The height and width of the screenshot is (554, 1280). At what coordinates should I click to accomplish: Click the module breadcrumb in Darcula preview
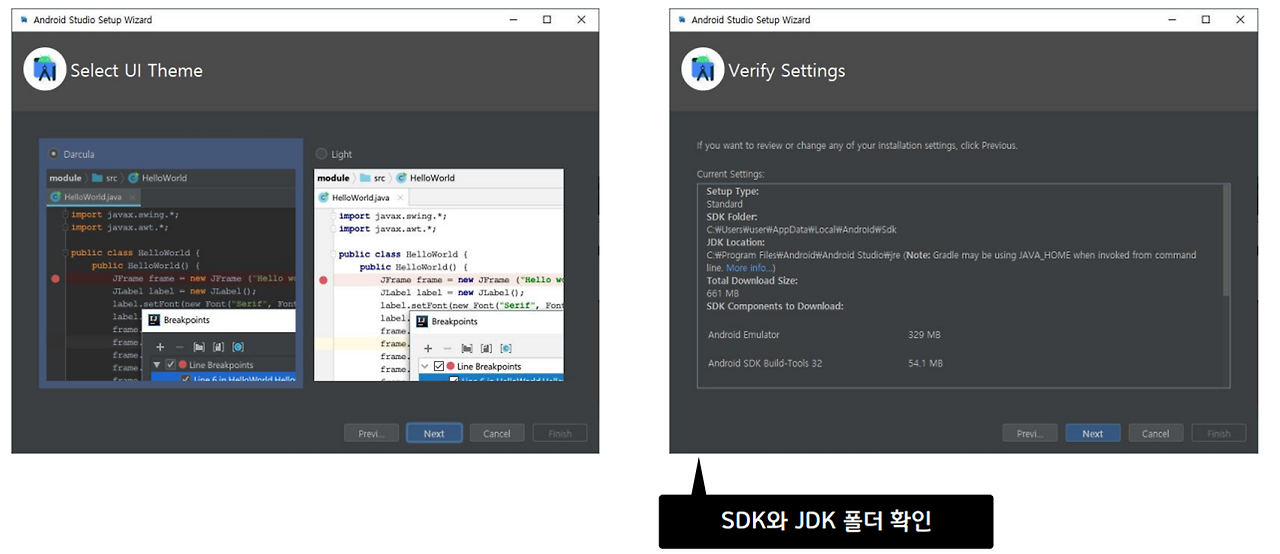point(65,178)
